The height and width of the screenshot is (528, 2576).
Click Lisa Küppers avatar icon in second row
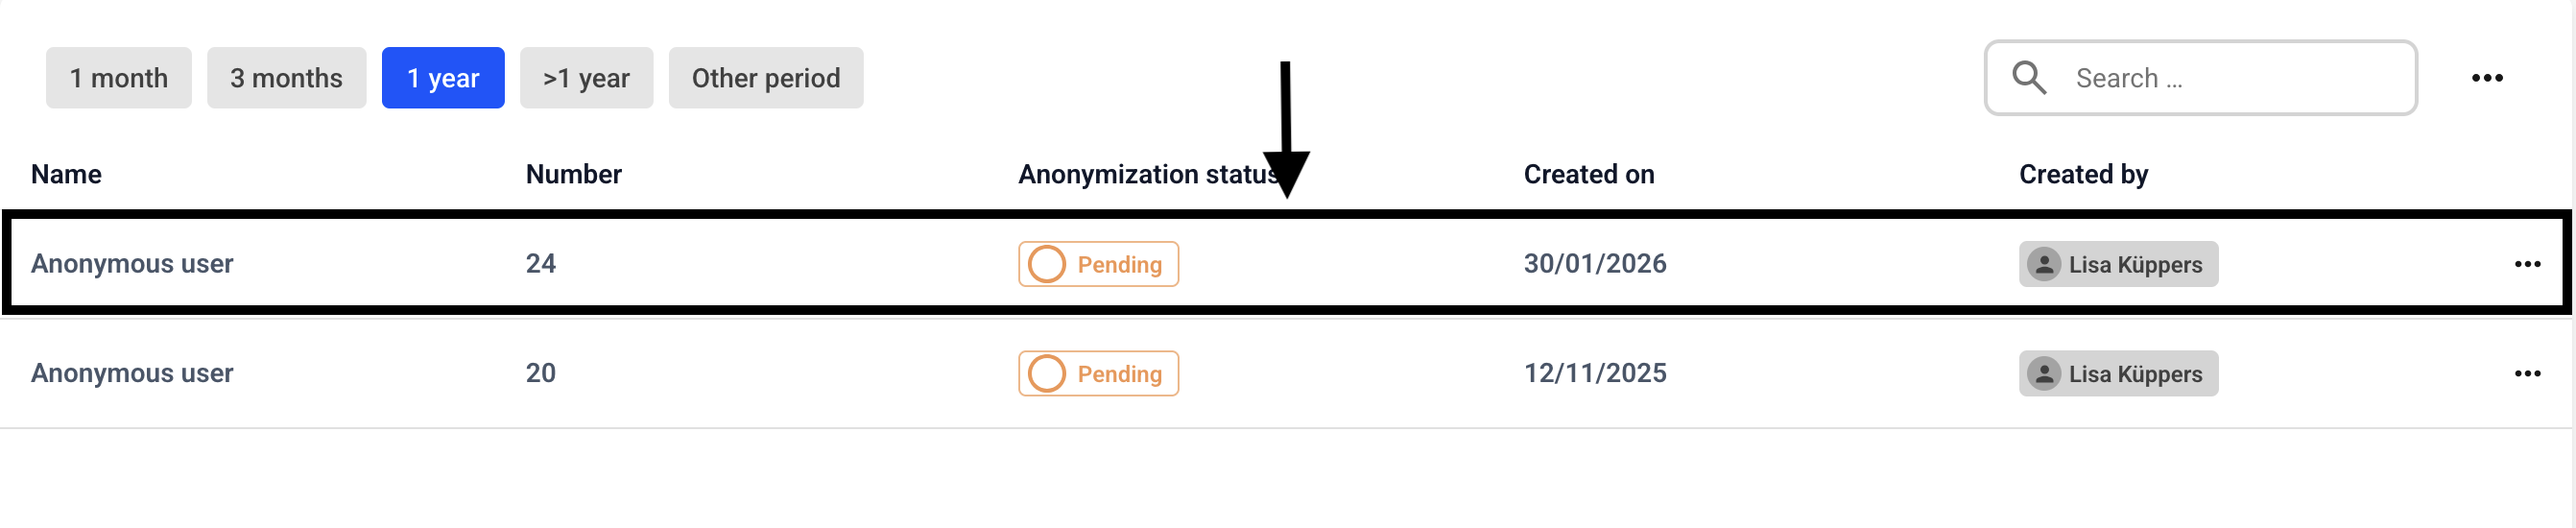(x=2044, y=373)
